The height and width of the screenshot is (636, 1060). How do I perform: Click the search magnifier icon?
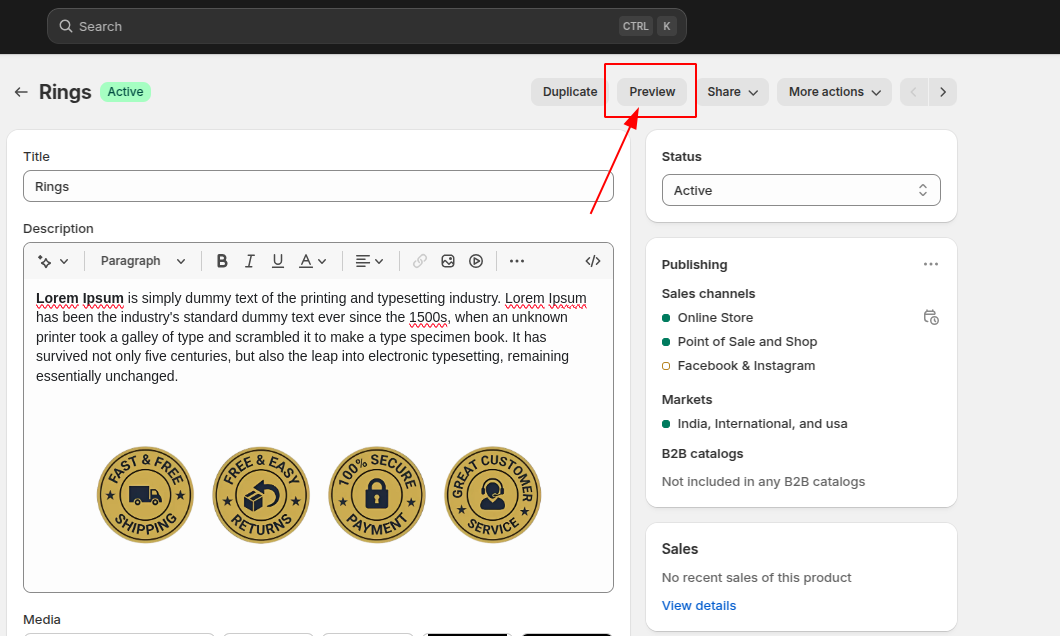tap(66, 26)
